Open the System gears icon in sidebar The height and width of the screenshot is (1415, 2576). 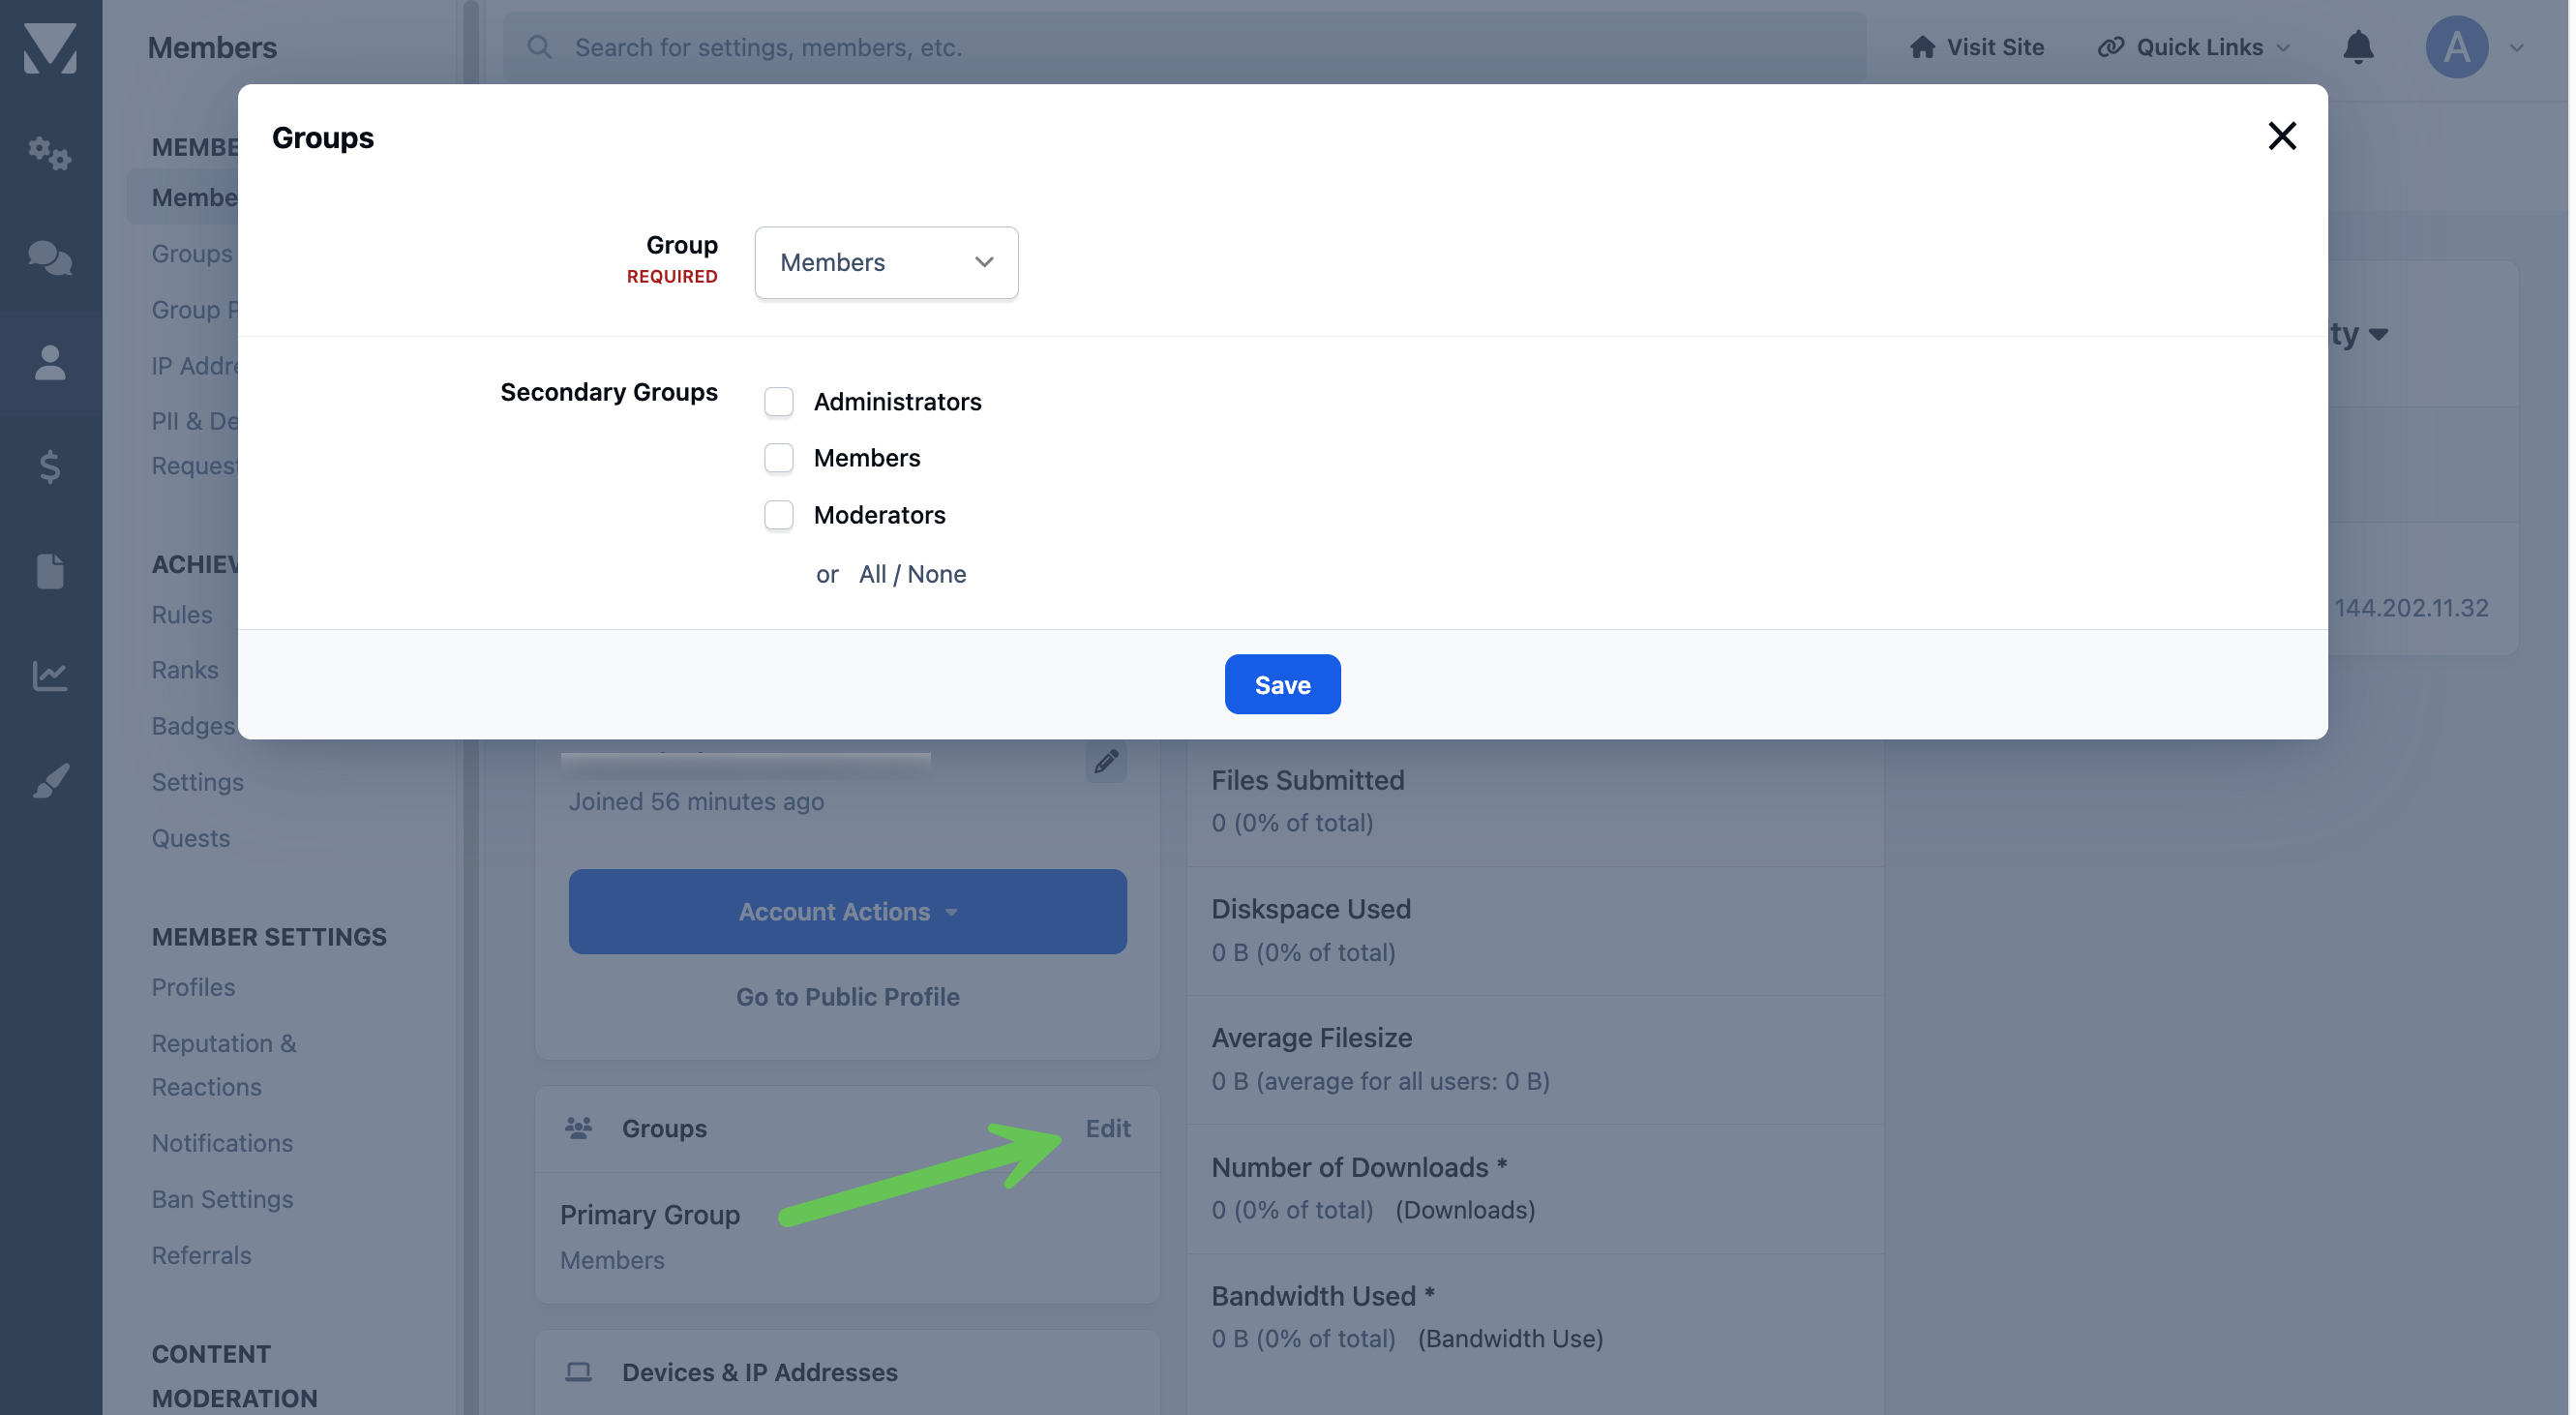pos(49,153)
